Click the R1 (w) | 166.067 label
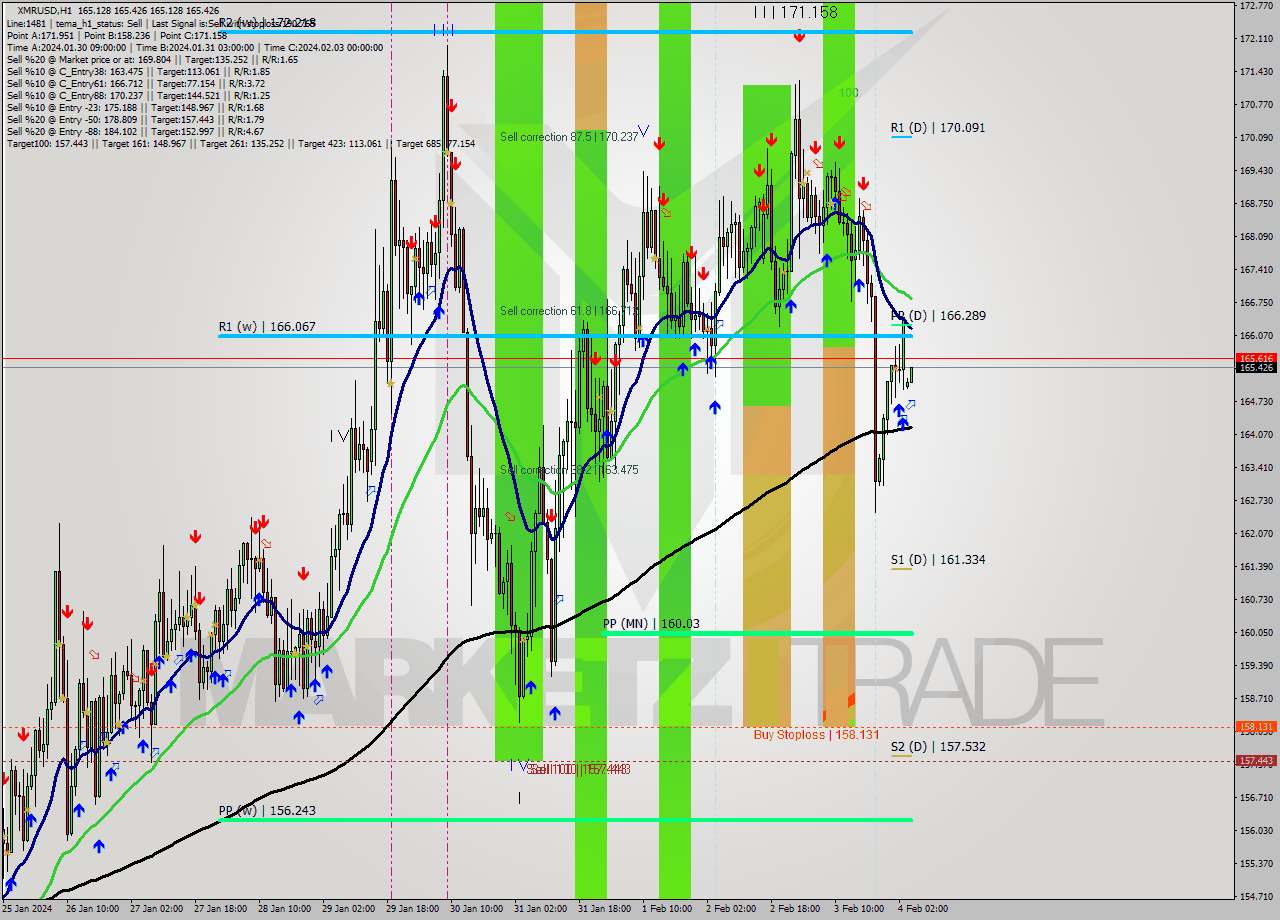1280x920 pixels. (267, 327)
